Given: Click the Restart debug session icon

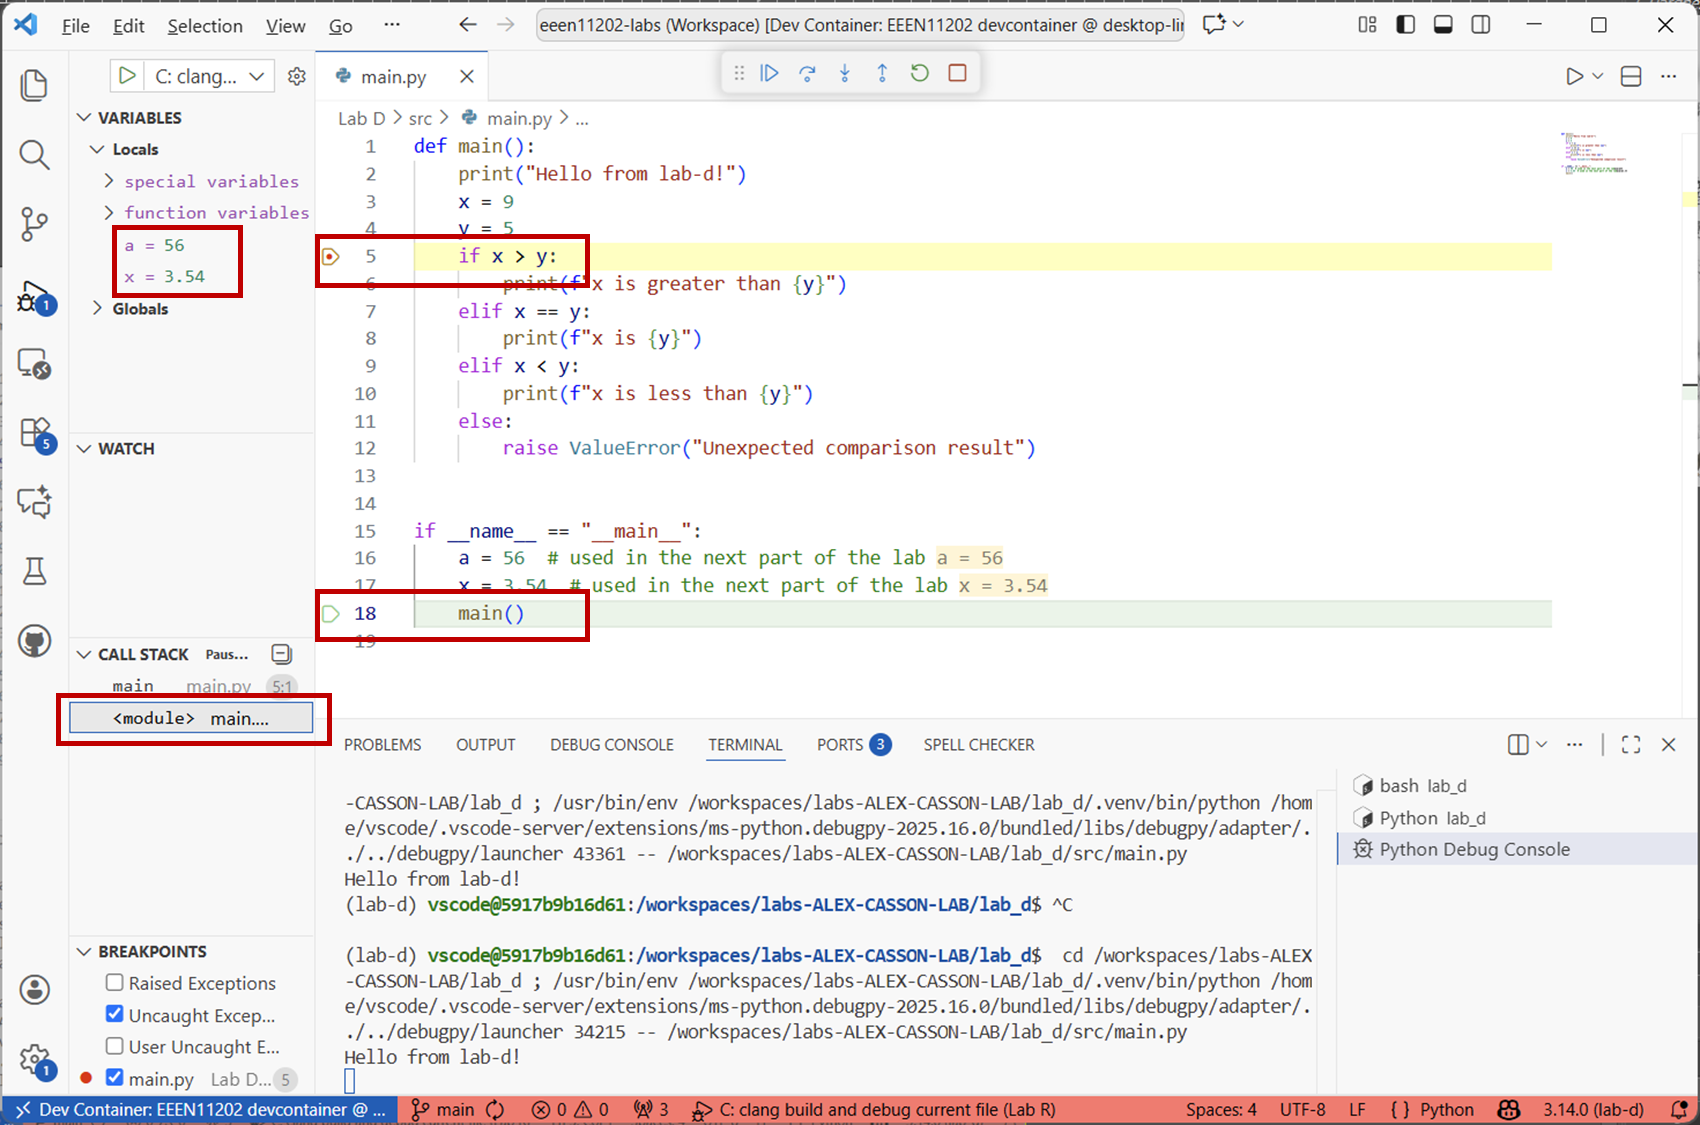Looking at the screenshot, I should tap(920, 73).
